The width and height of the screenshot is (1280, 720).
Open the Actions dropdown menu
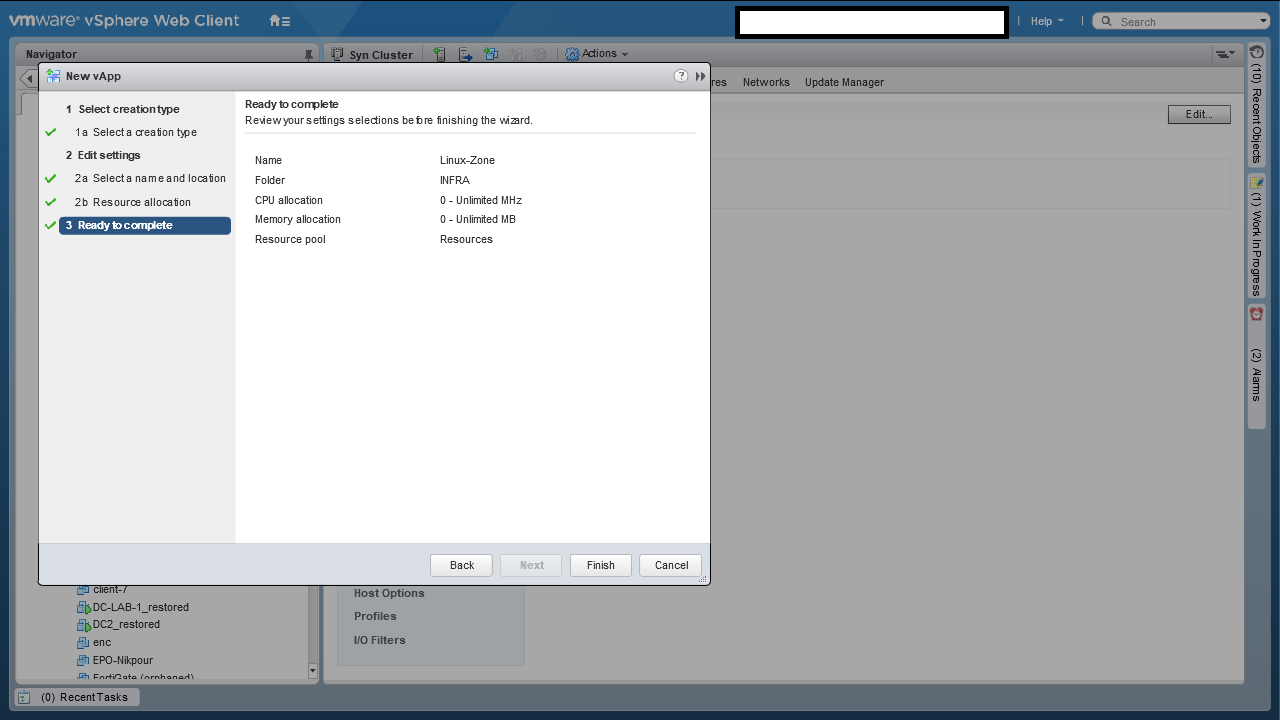598,54
